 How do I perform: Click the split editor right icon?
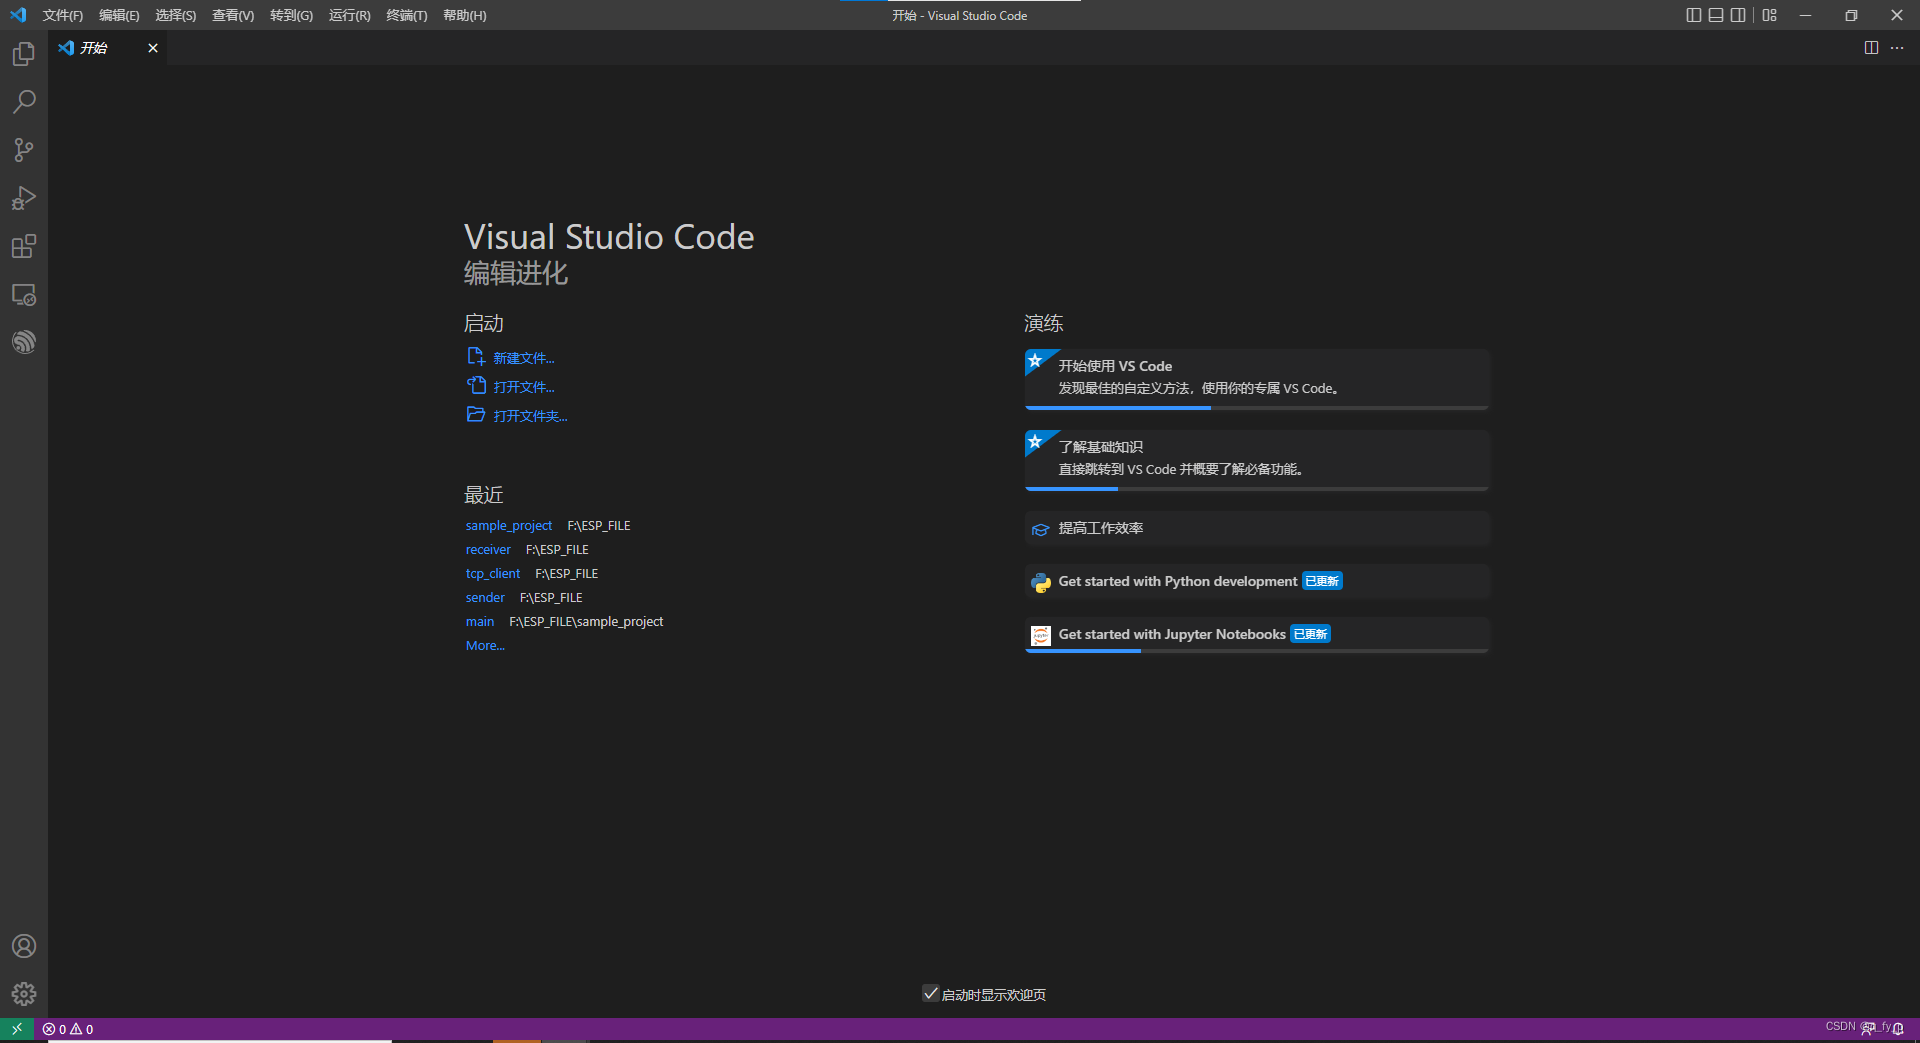(1871, 48)
